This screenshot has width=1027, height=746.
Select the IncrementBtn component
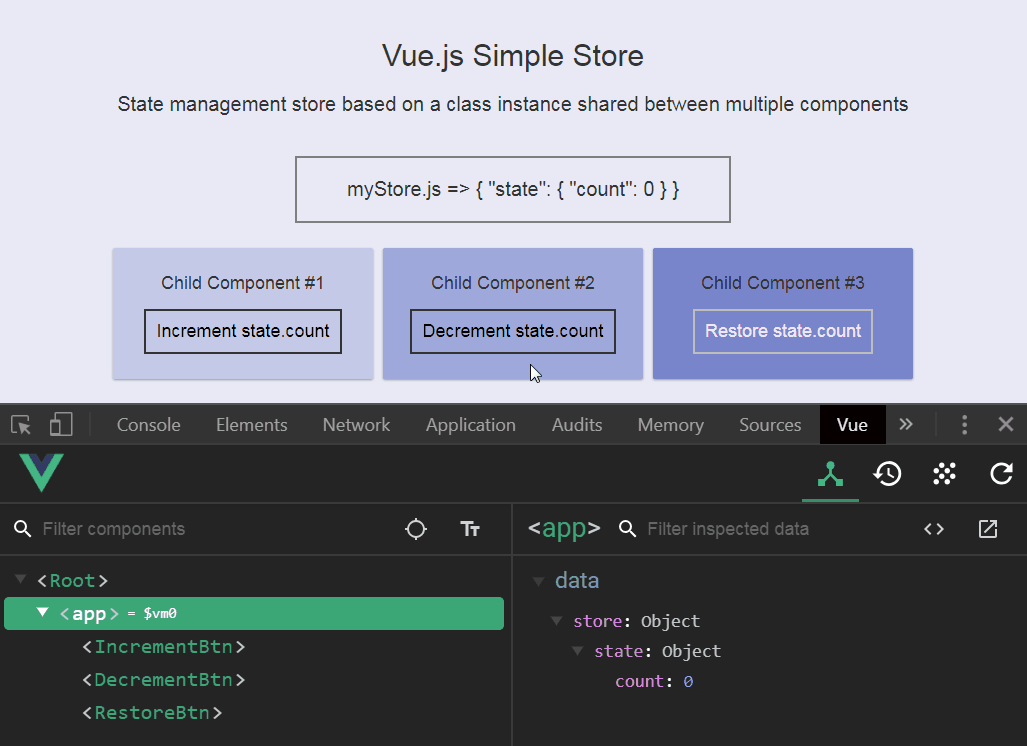[164, 646]
